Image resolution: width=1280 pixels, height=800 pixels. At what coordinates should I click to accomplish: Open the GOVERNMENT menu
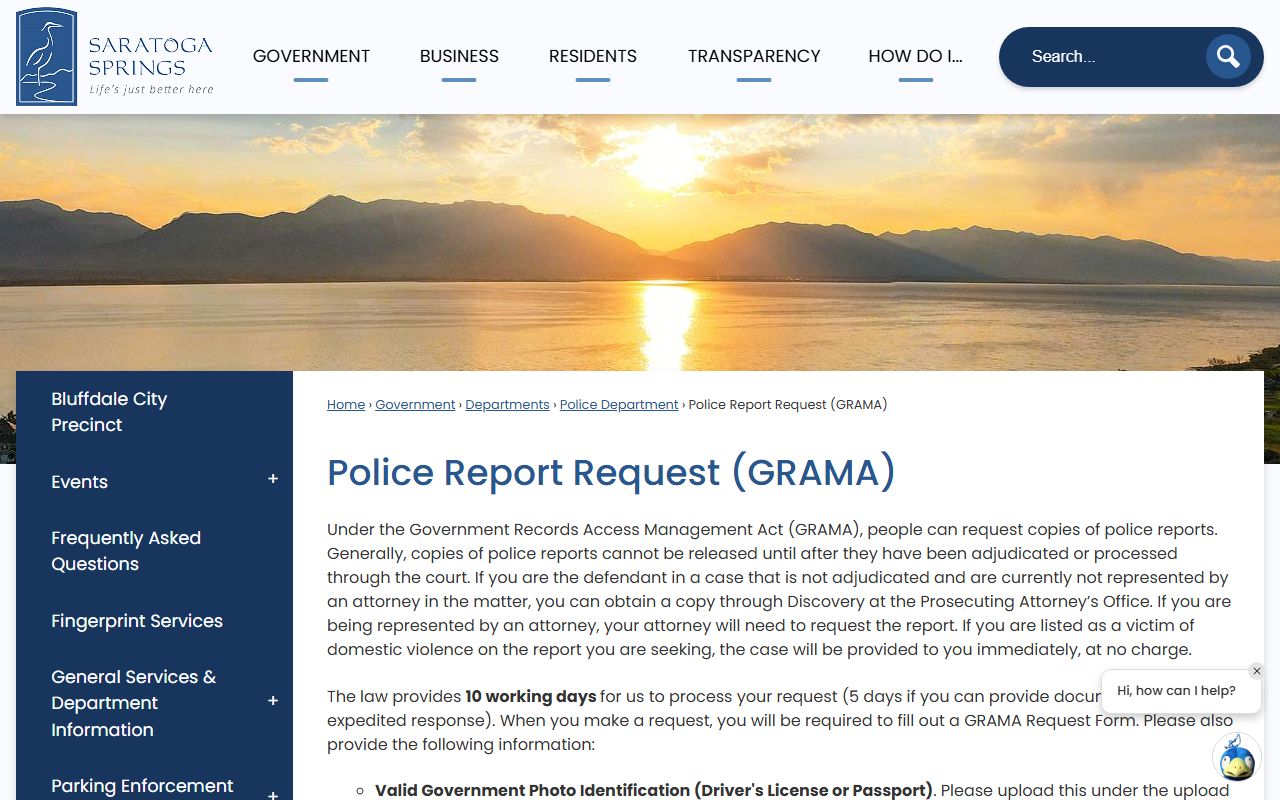[x=311, y=57]
